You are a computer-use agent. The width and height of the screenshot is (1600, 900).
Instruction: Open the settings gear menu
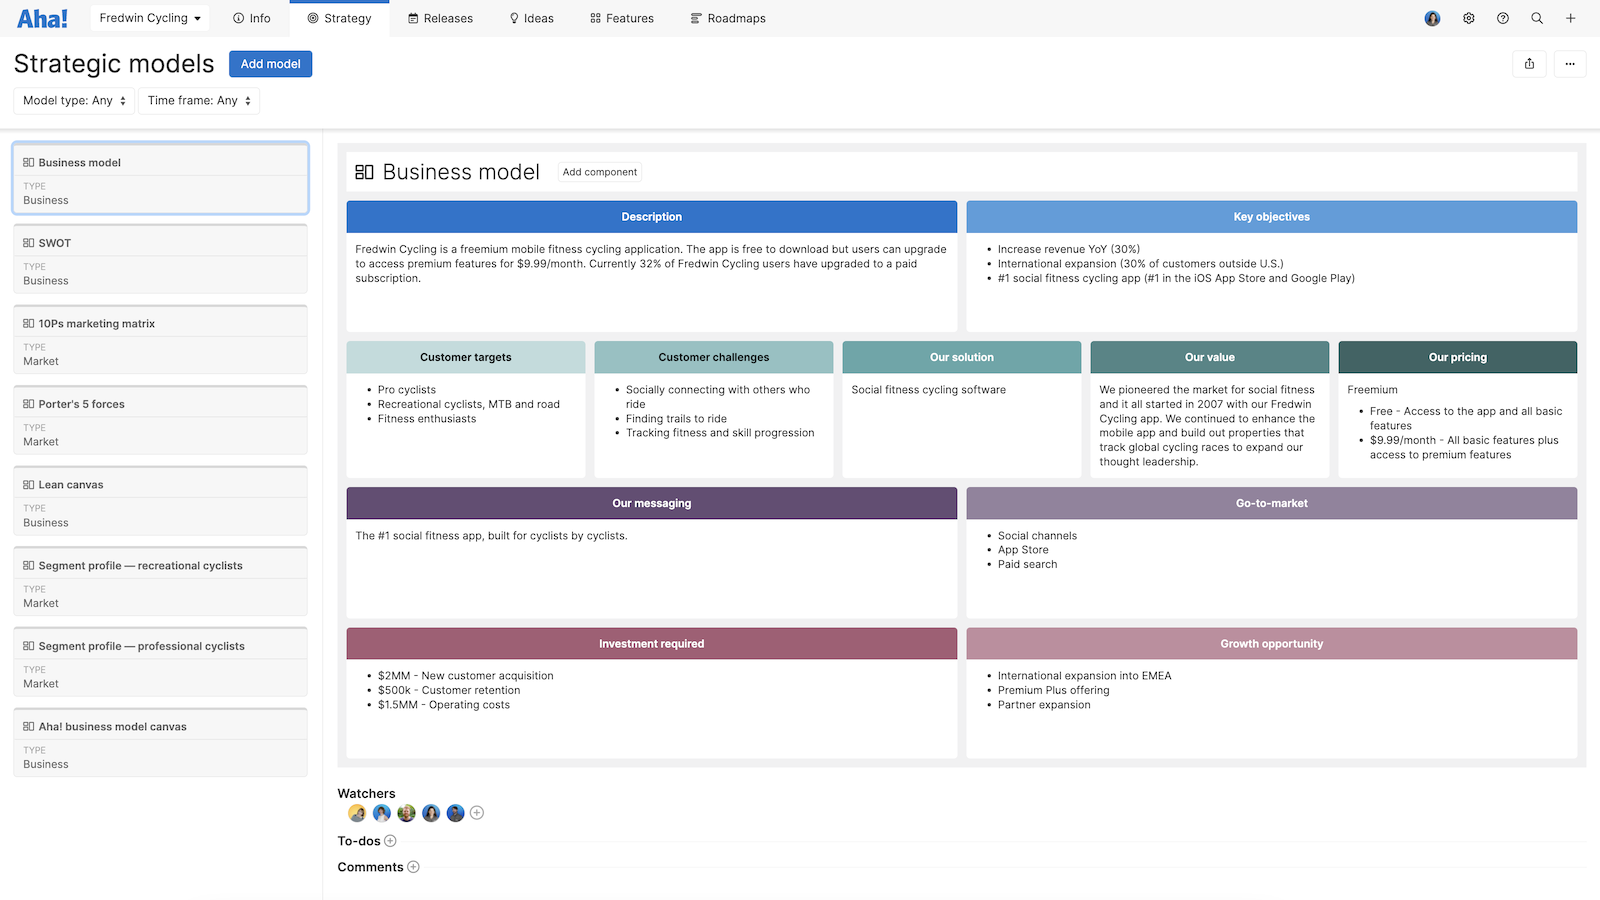[1469, 18]
